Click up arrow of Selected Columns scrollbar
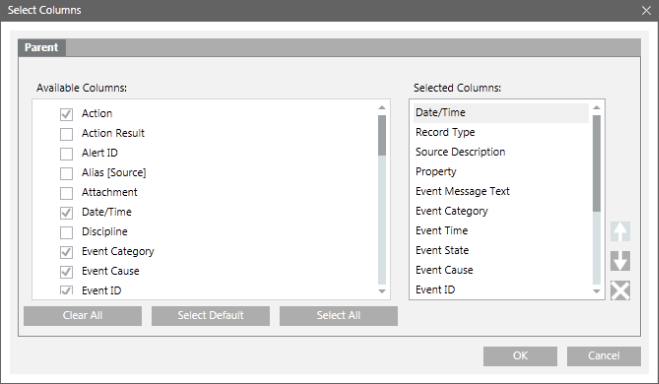The image size is (659, 384). [596, 108]
